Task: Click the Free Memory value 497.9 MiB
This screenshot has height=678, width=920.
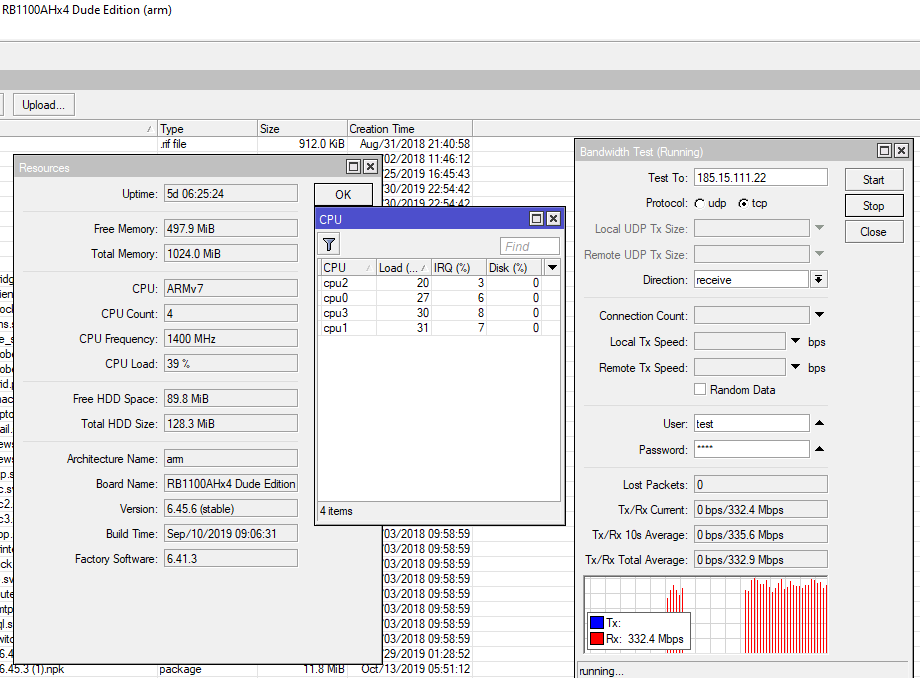Action: [231, 229]
